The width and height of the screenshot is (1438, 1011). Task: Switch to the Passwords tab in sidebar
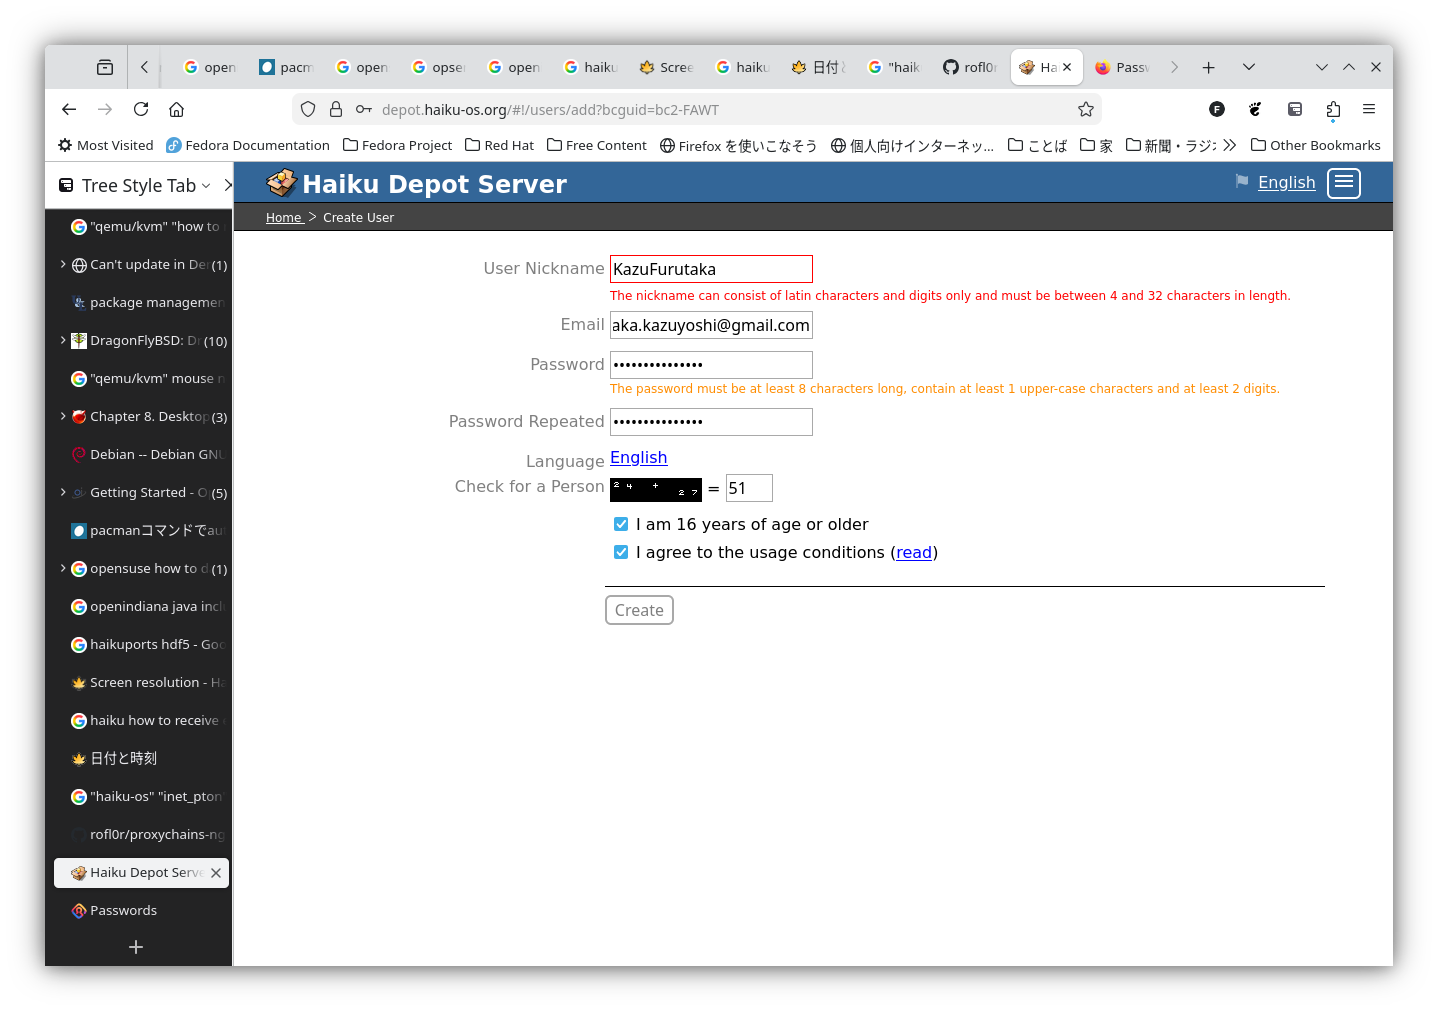point(123,910)
